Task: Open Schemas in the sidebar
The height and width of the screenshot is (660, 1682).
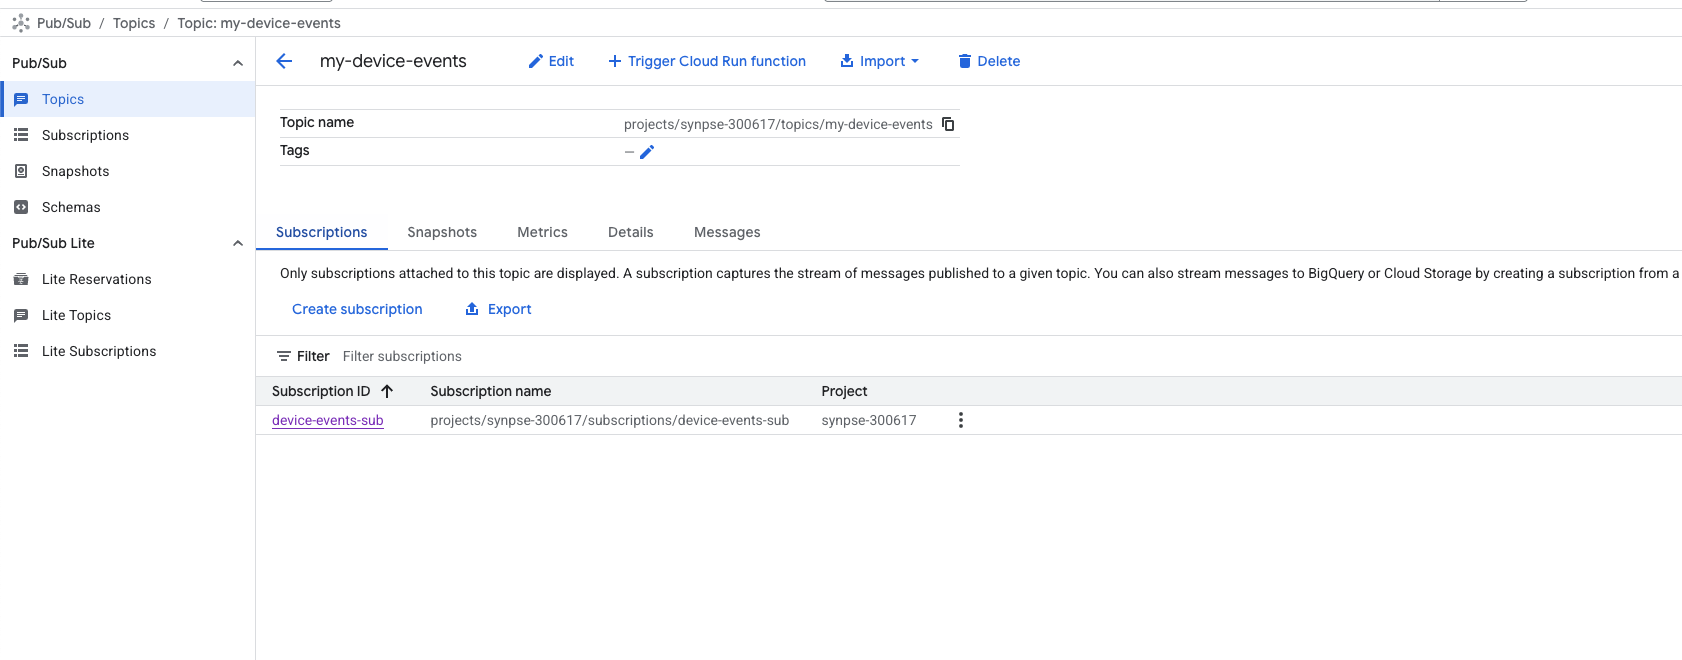Action: click(127, 207)
